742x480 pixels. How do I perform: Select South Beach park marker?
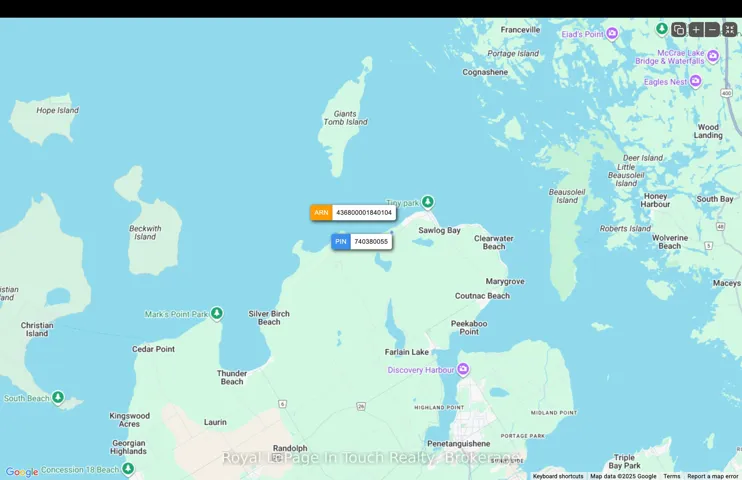tap(58, 398)
